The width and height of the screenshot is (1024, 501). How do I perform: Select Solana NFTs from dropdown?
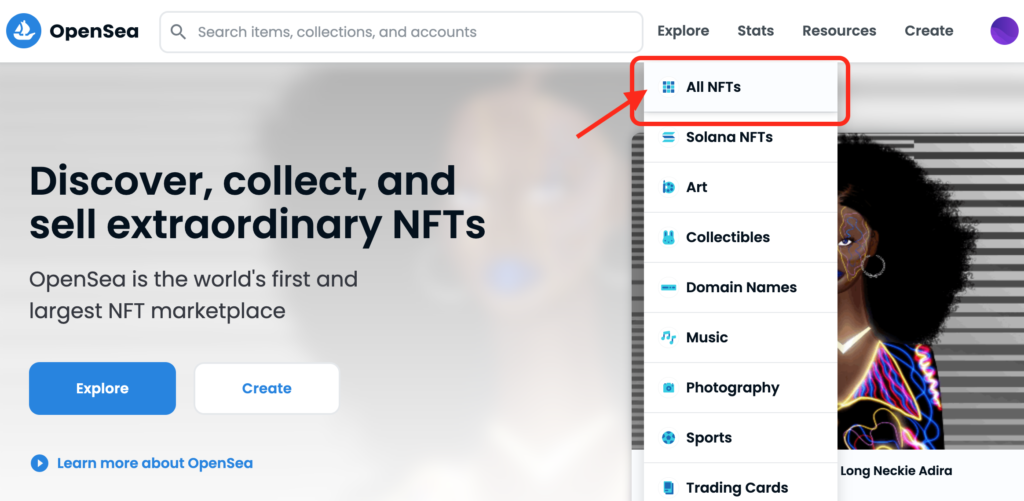click(741, 137)
